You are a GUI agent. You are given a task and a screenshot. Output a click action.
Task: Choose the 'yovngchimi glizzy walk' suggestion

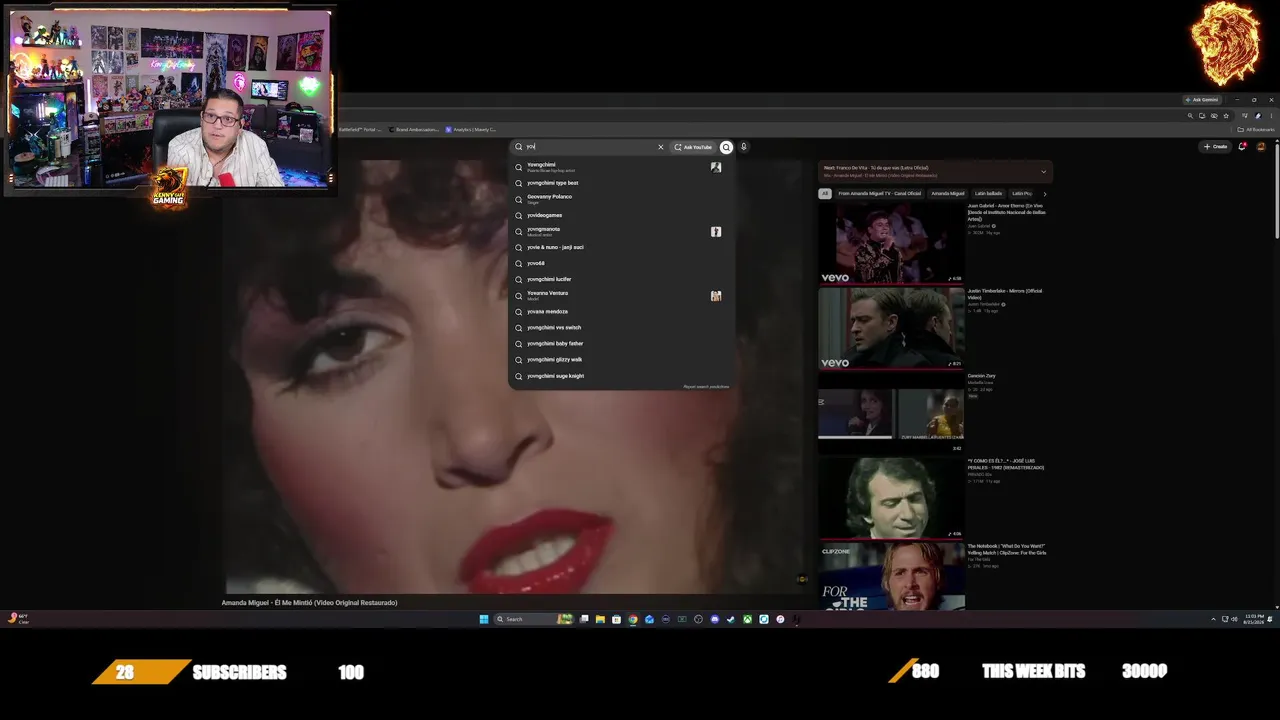click(x=622, y=359)
